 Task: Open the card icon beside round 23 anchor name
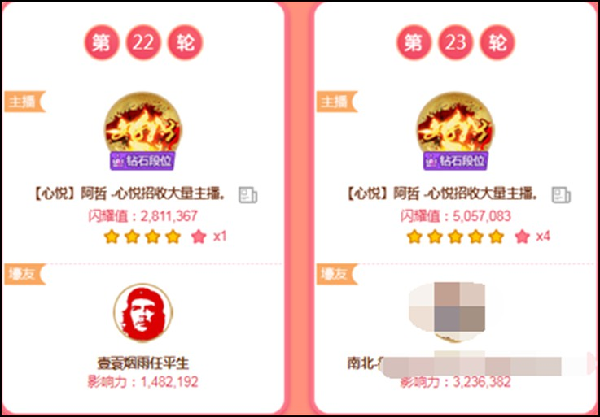pos(561,195)
